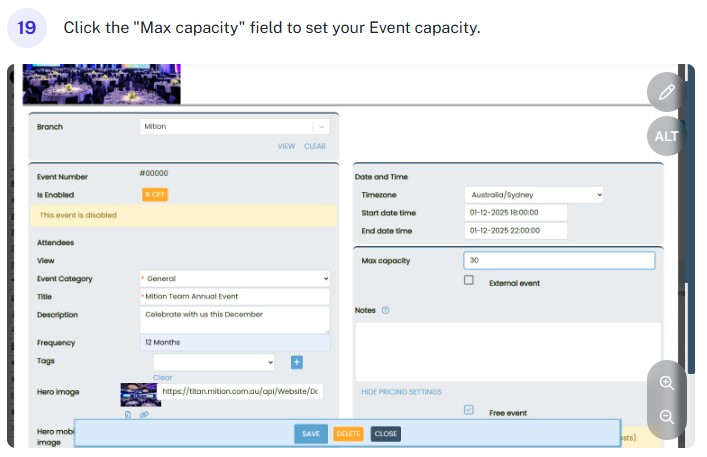Open the Branch dropdown arrow
This screenshot has width=707, height=457.
coord(319,127)
